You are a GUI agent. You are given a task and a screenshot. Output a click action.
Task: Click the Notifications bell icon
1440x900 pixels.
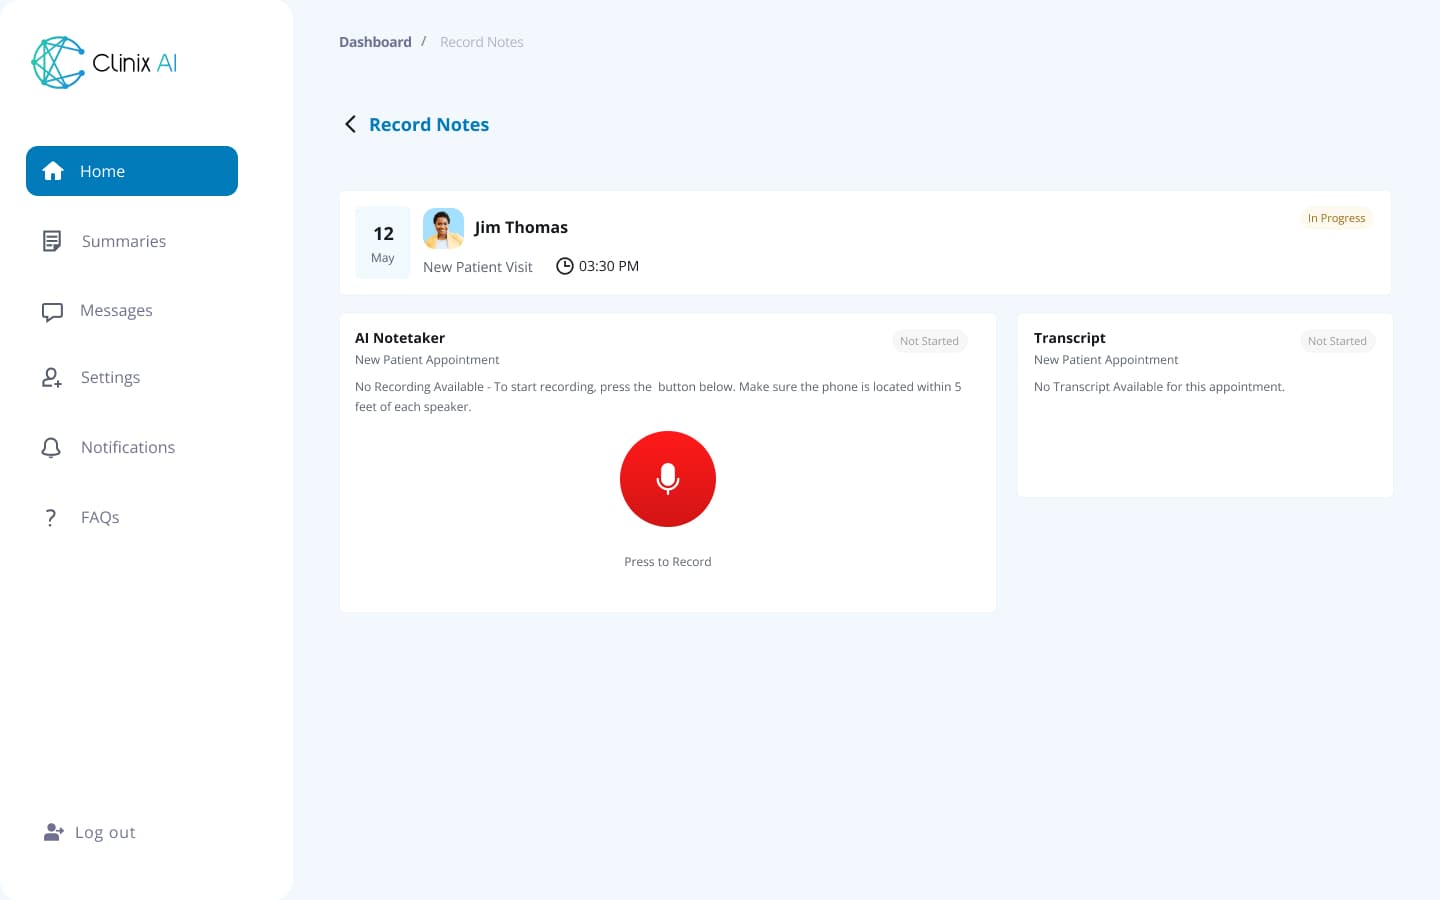click(51, 447)
